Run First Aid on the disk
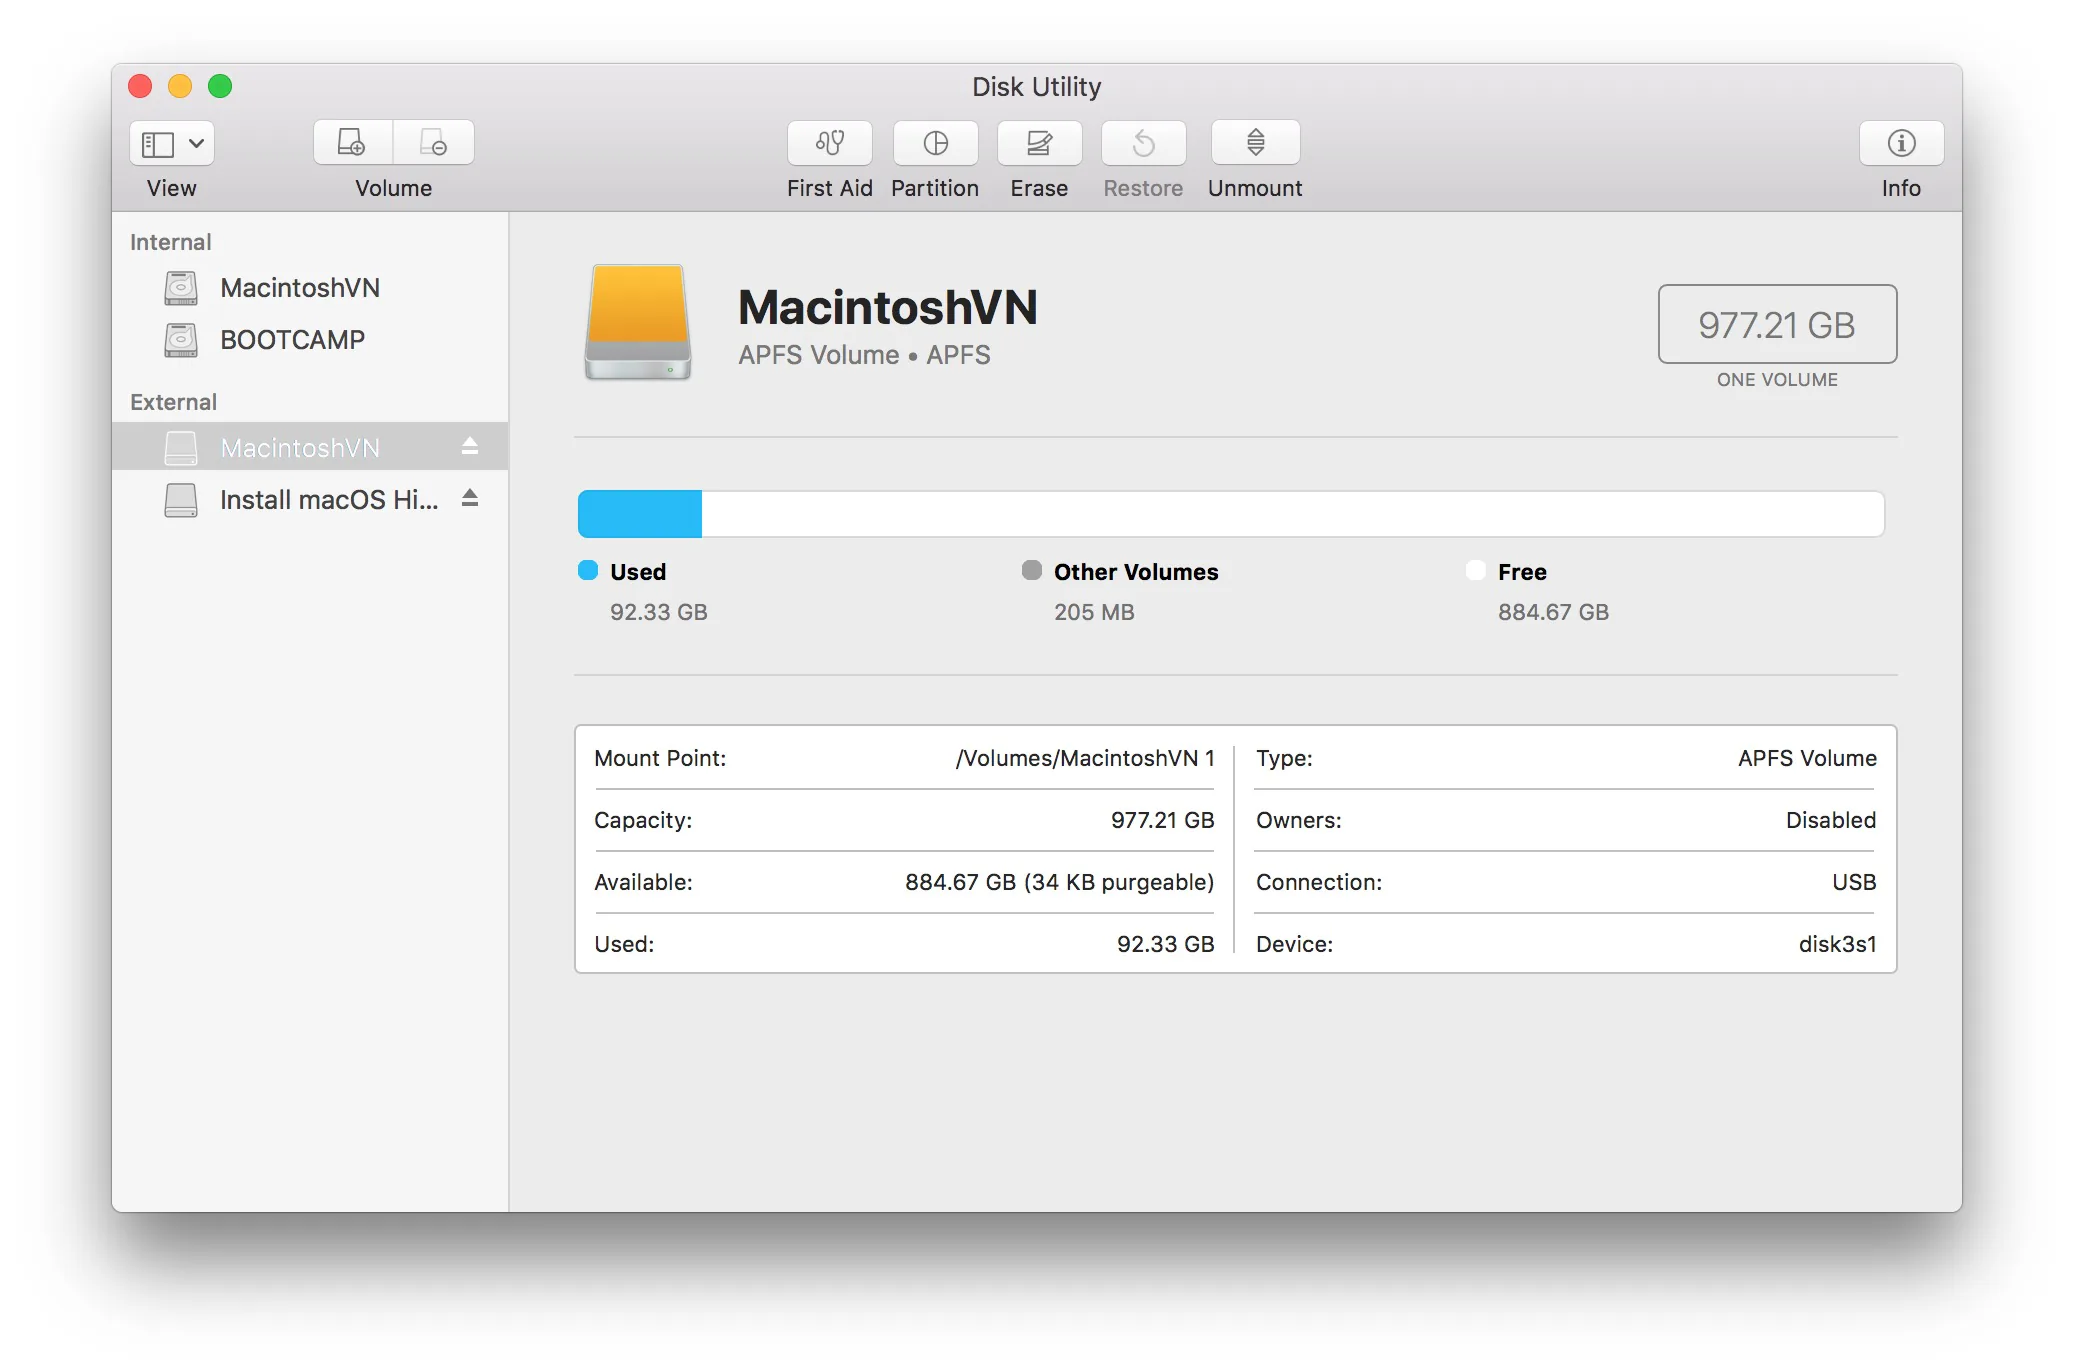 (829, 143)
